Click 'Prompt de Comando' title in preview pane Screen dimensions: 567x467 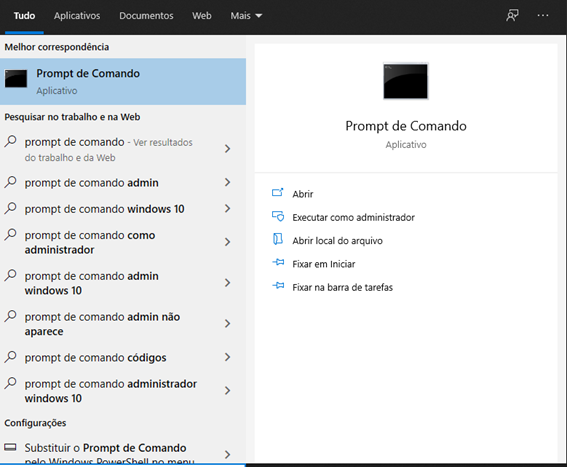[x=406, y=126]
